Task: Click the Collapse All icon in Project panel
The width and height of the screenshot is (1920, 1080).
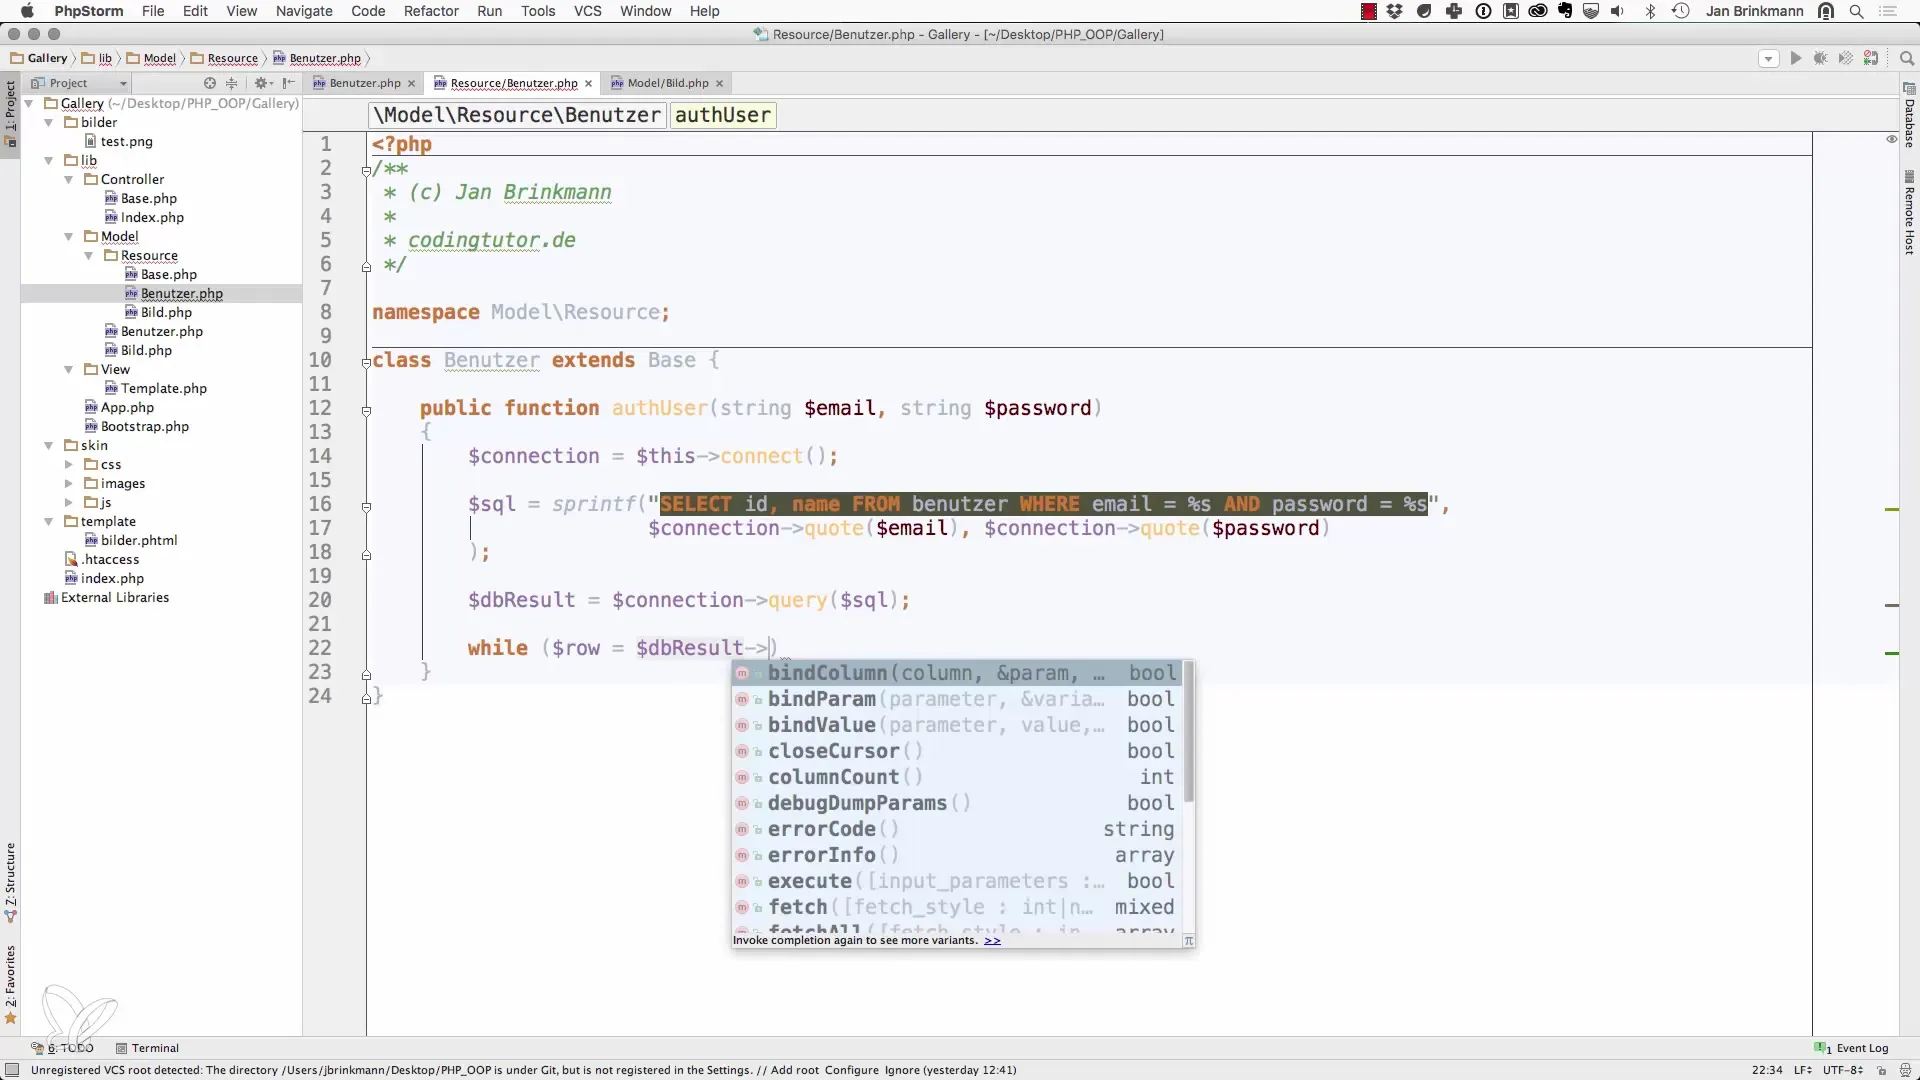Action: [232, 83]
